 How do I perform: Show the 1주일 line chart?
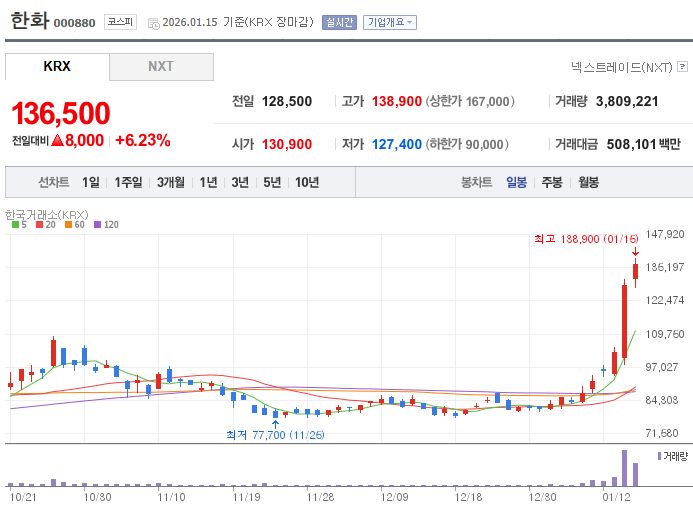pyautogui.click(x=128, y=182)
